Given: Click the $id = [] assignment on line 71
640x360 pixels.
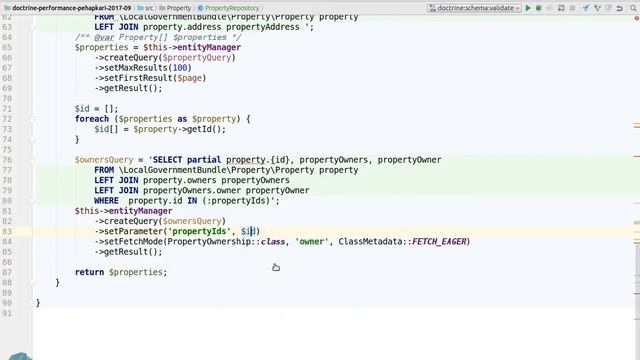Looking at the screenshot, I should point(96,109).
